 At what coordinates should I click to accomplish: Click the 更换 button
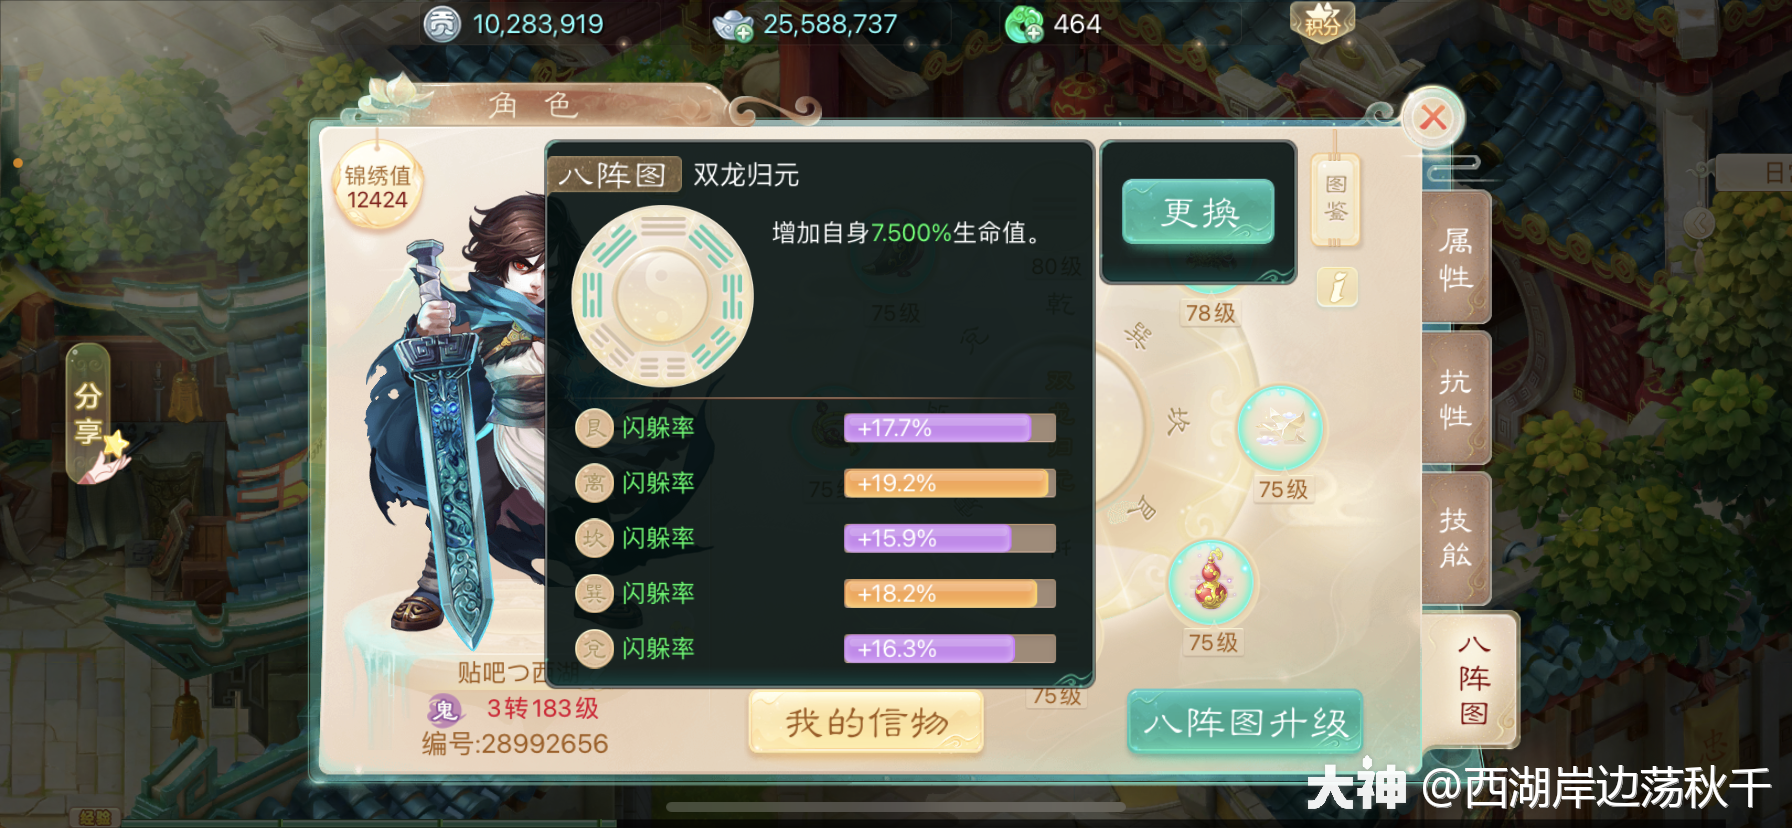pyautogui.click(x=1198, y=212)
